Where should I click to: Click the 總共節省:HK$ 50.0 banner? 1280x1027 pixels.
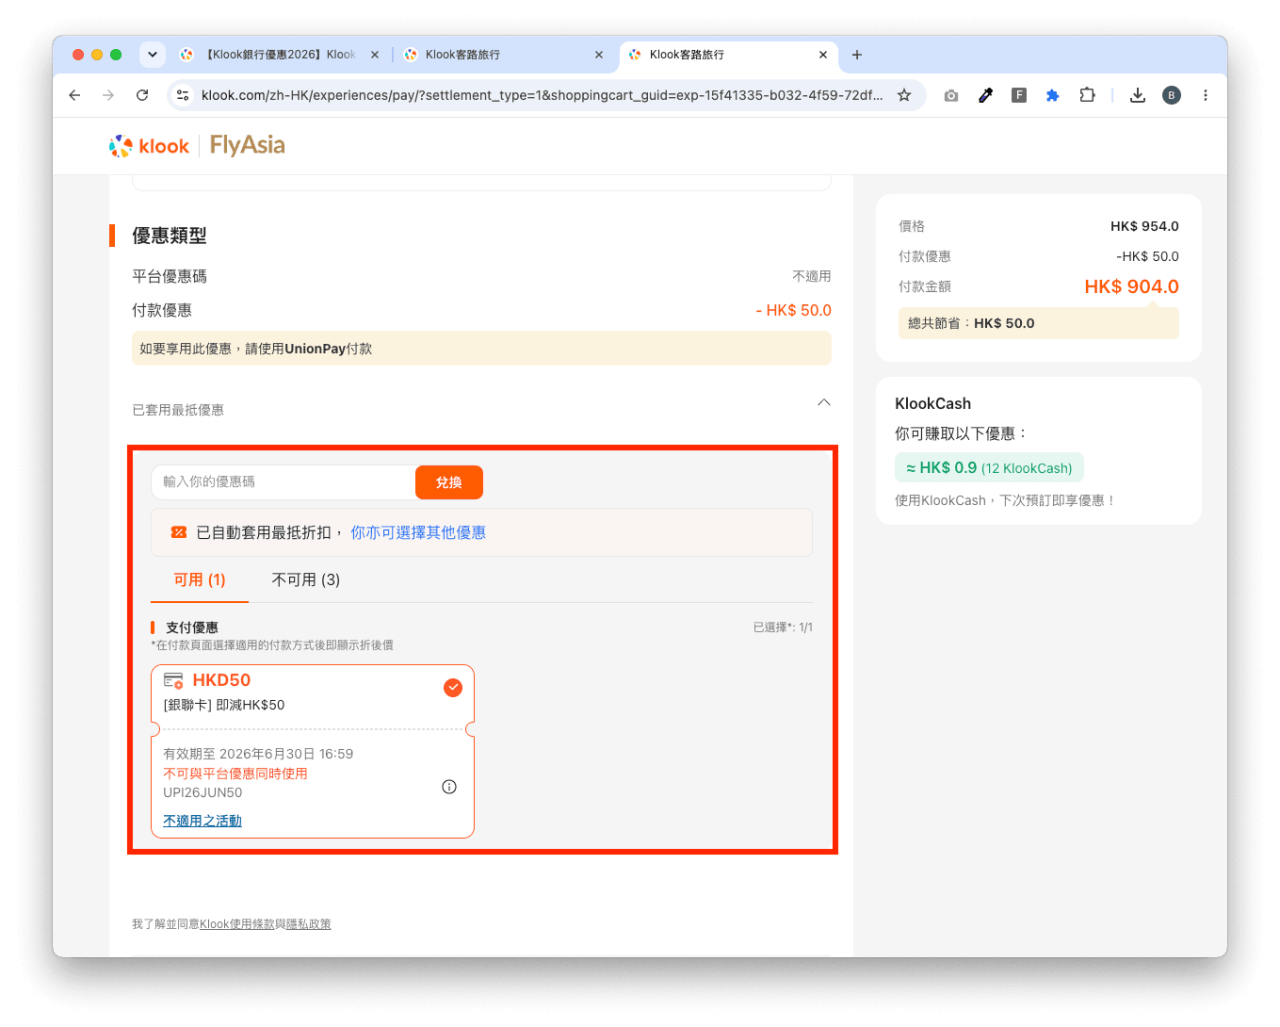click(1038, 323)
